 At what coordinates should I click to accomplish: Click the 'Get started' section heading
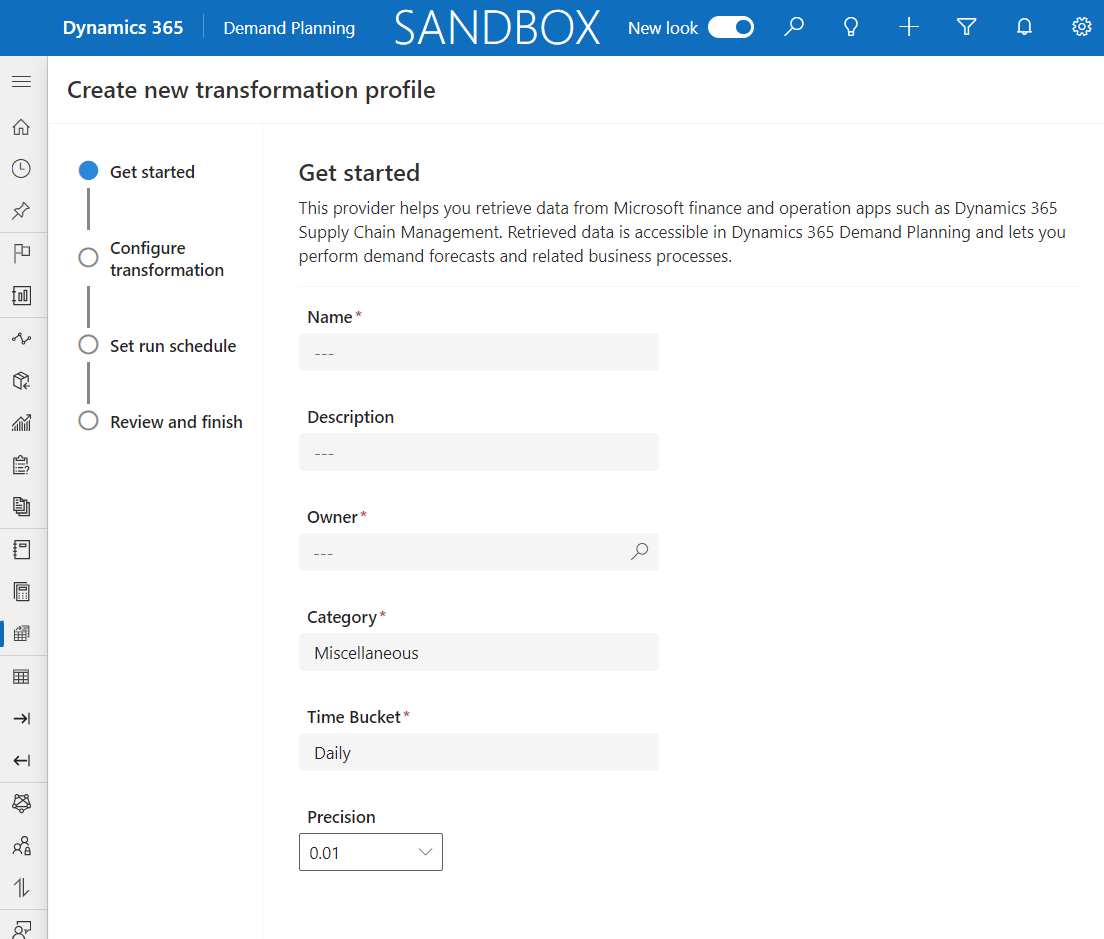359,172
